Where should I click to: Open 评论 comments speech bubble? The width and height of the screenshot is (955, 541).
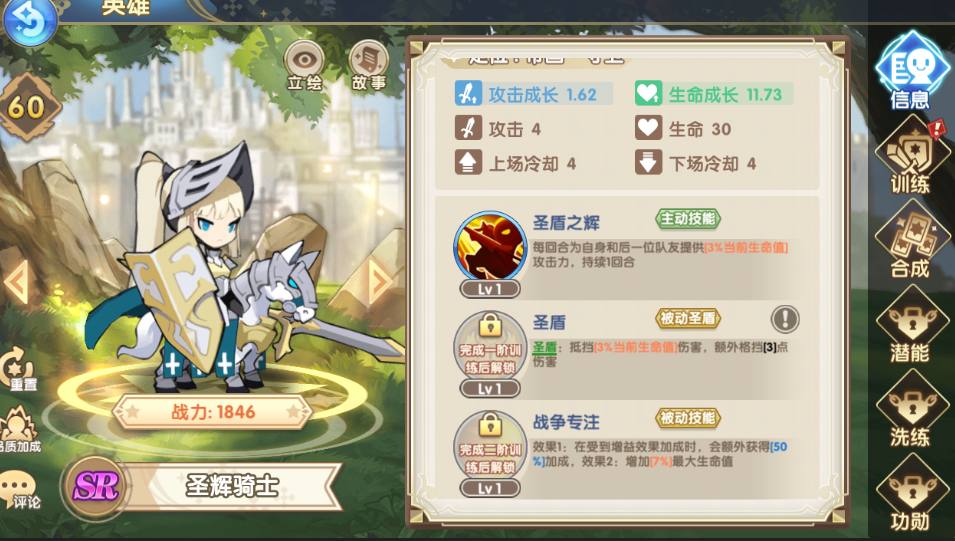click(19, 489)
